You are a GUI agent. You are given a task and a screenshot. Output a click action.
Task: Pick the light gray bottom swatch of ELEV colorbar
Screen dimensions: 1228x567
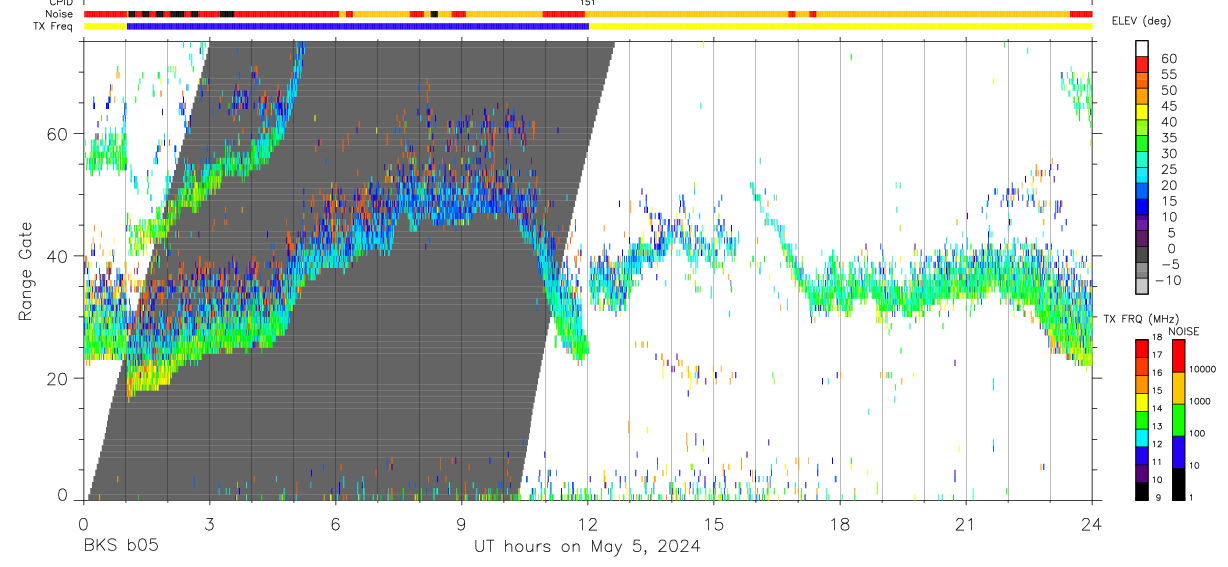[1142, 287]
